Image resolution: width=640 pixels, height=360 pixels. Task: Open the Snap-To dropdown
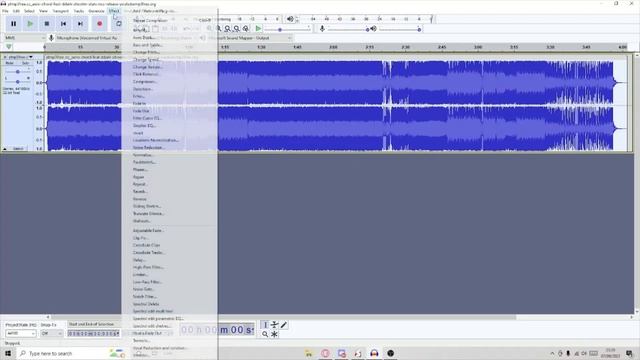(51, 333)
